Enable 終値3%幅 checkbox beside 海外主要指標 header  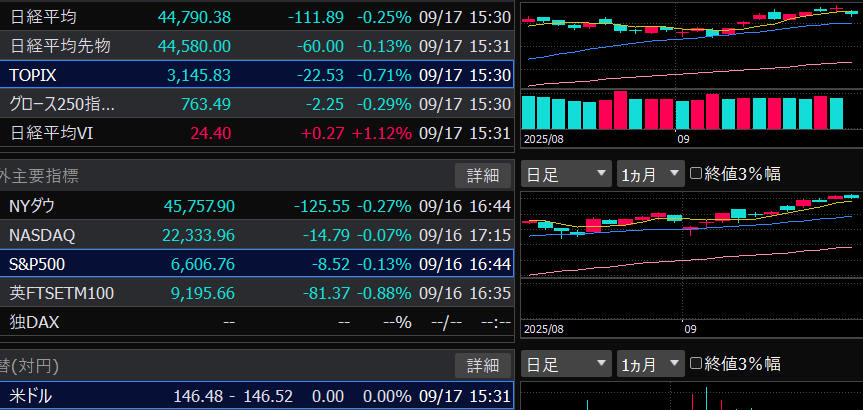pos(697,174)
